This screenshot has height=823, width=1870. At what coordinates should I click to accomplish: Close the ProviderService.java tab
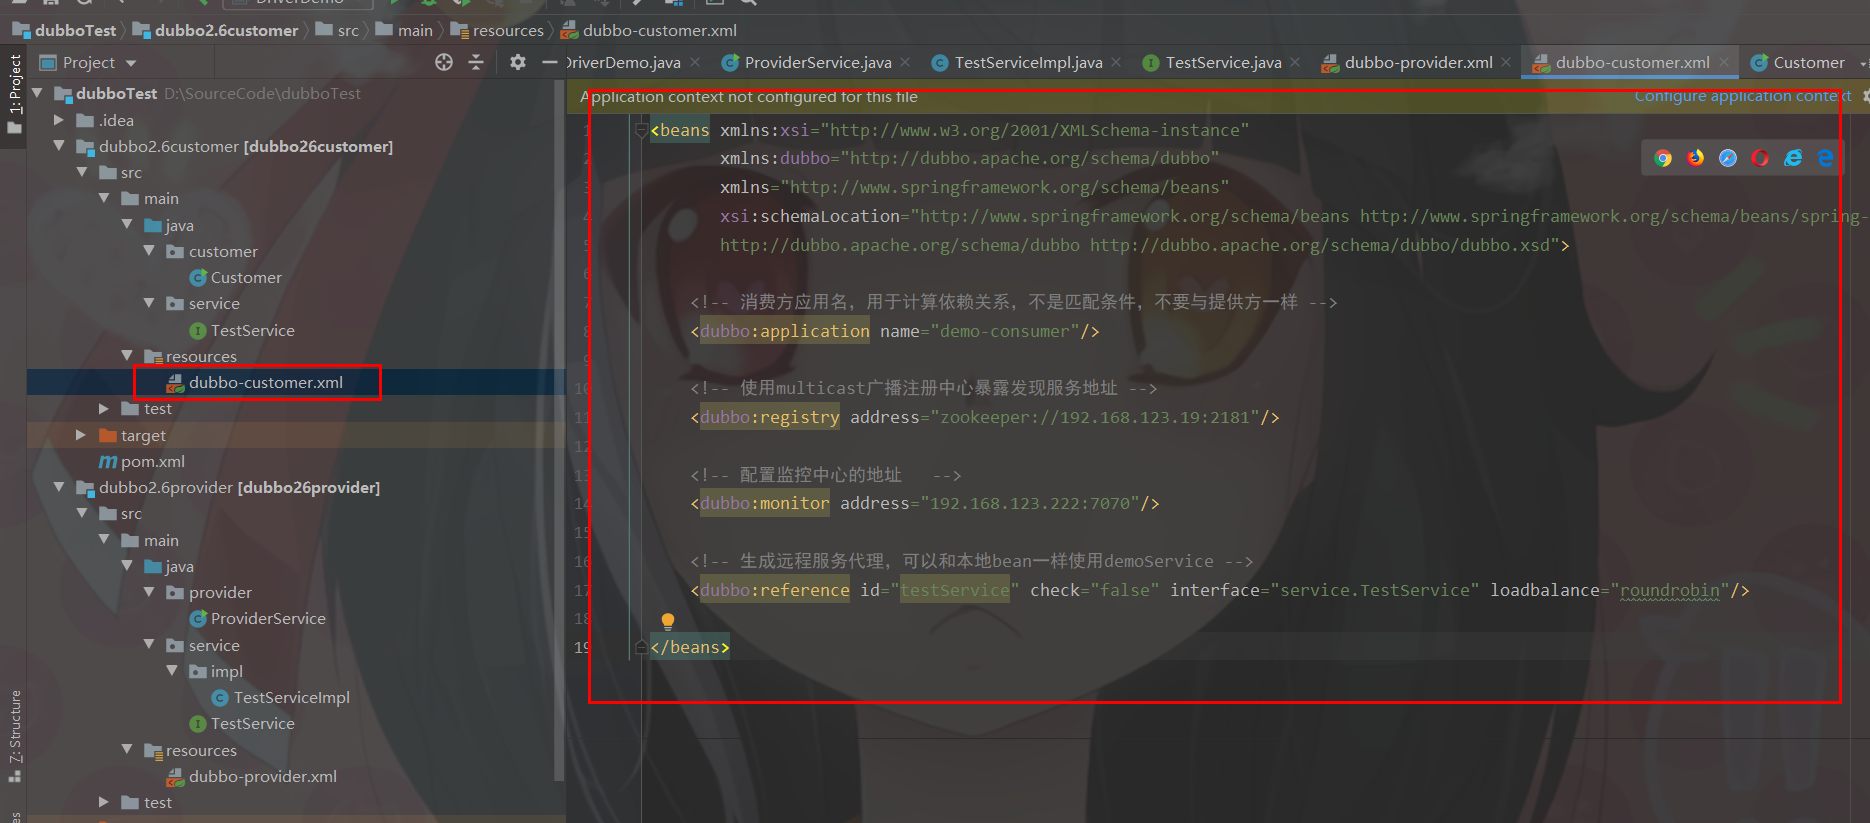pos(905,62)
